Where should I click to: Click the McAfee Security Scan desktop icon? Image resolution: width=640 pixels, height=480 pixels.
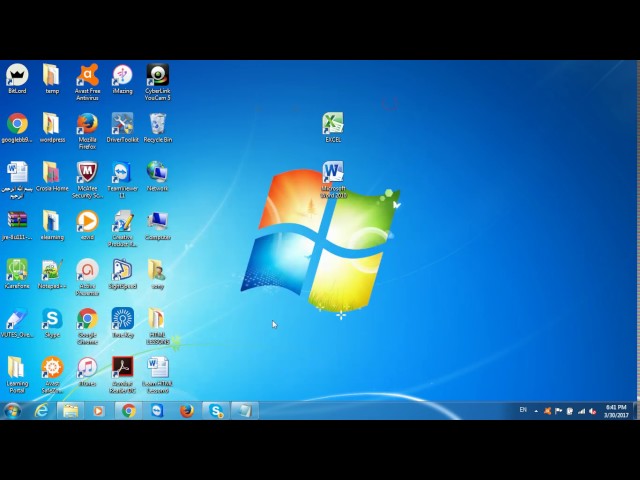tap(87, 173)
